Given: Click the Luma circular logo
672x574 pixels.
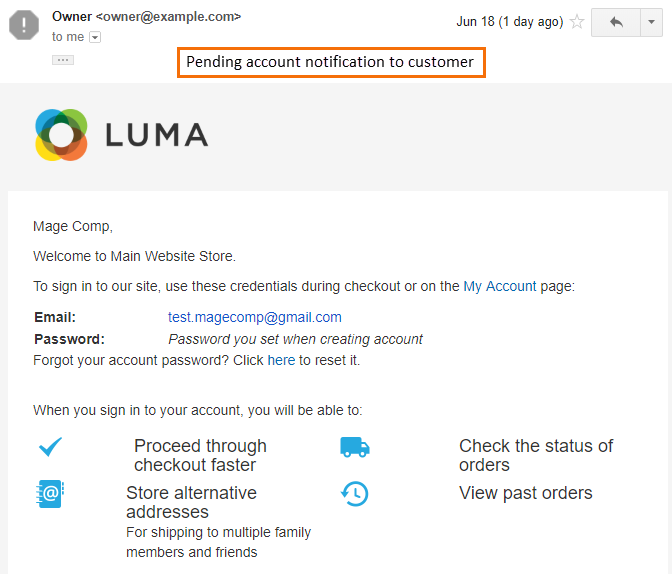Looking at the screenshot, I should point(61,135).
